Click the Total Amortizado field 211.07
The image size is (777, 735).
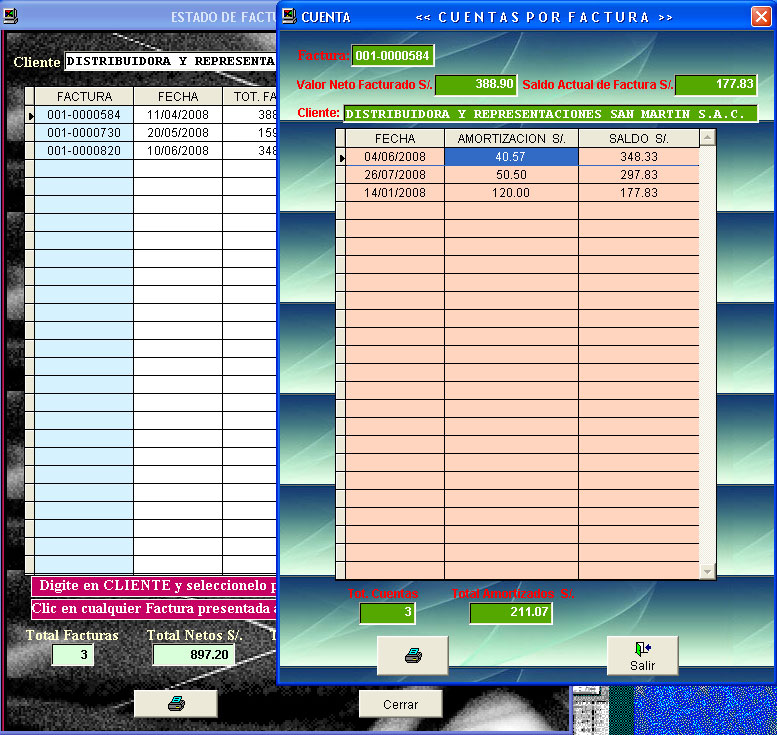[510, 612]
